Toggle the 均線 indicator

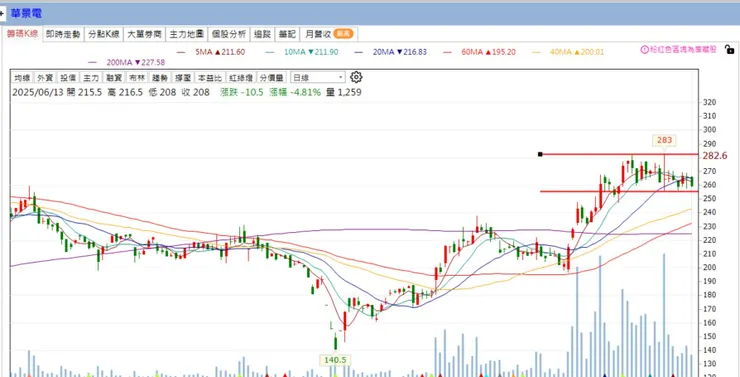coord(22,78)
